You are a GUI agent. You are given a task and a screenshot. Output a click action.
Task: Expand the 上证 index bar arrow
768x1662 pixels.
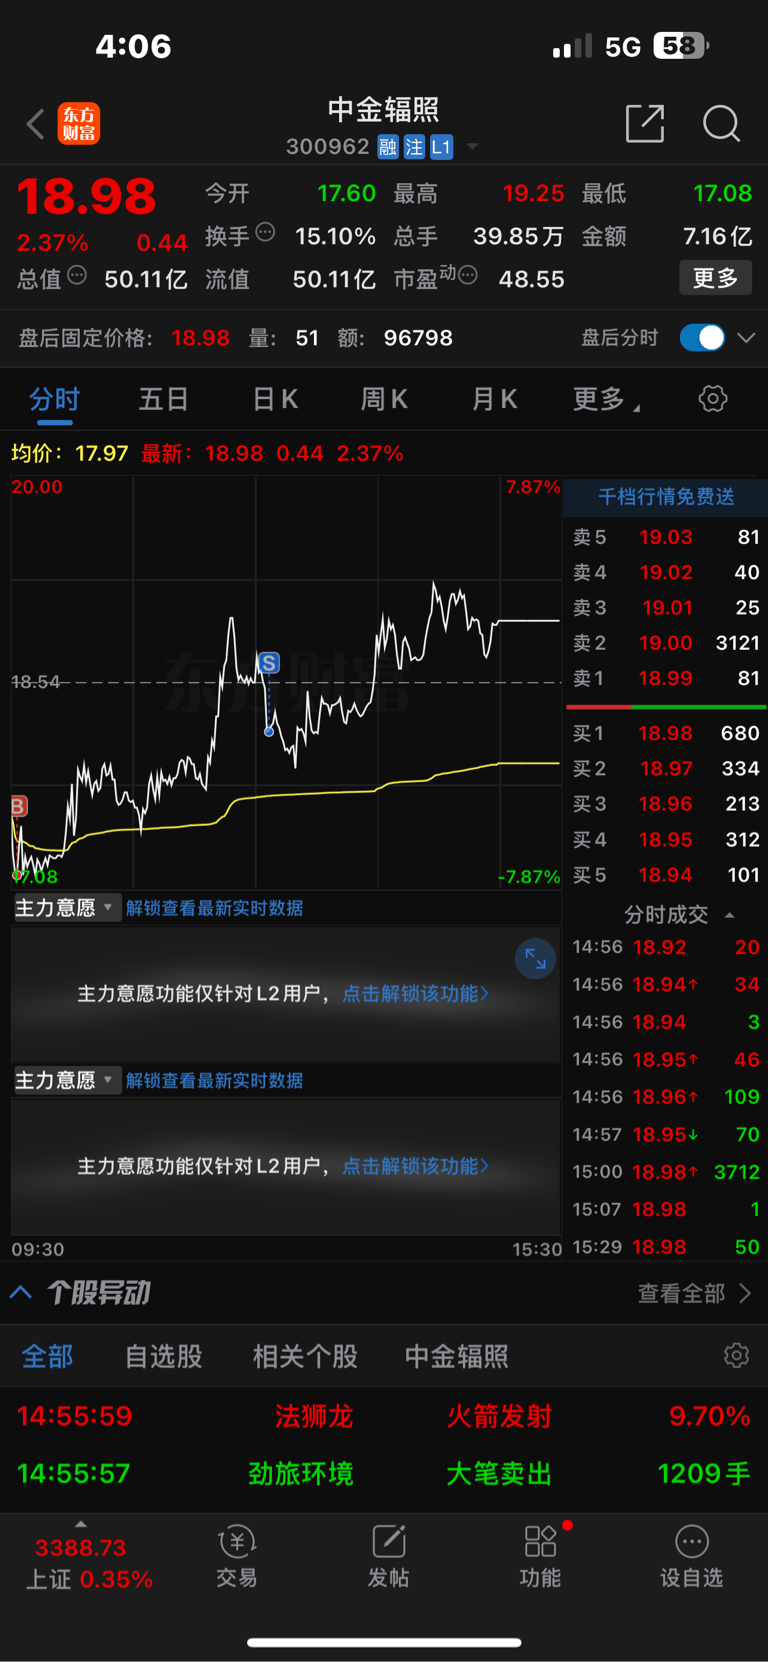click(81, 1524)
